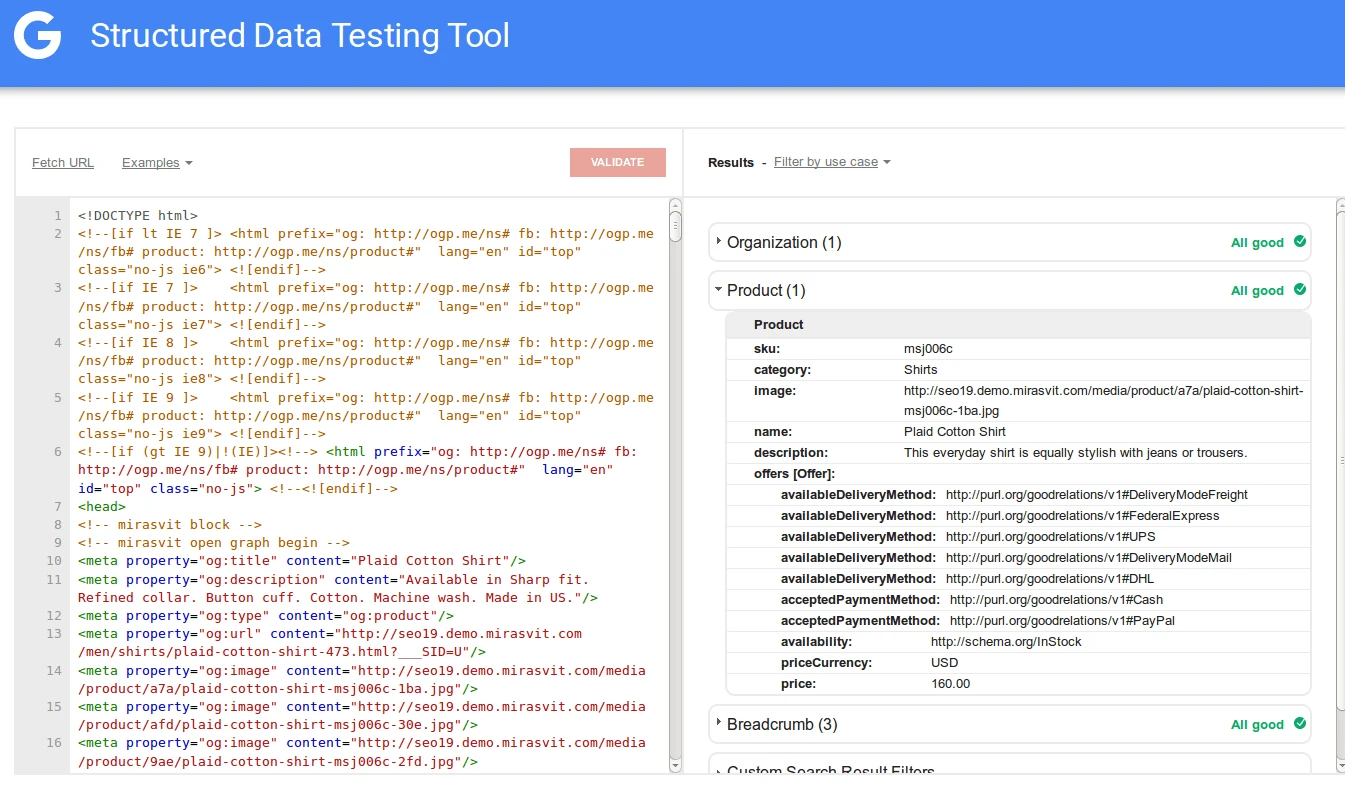
Task: Click the green checkmark beside Product
Action: (1298, 290)
